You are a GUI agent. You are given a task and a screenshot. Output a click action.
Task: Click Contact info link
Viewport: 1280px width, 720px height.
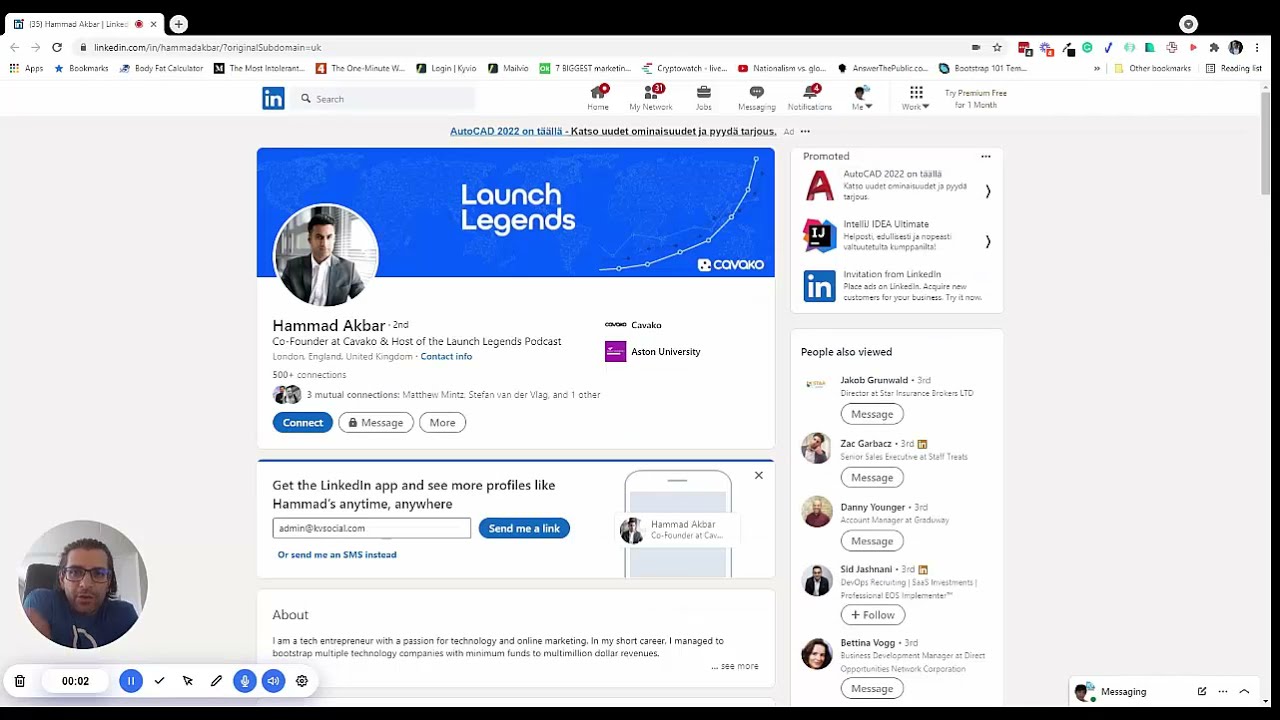[x=446, y=356]
